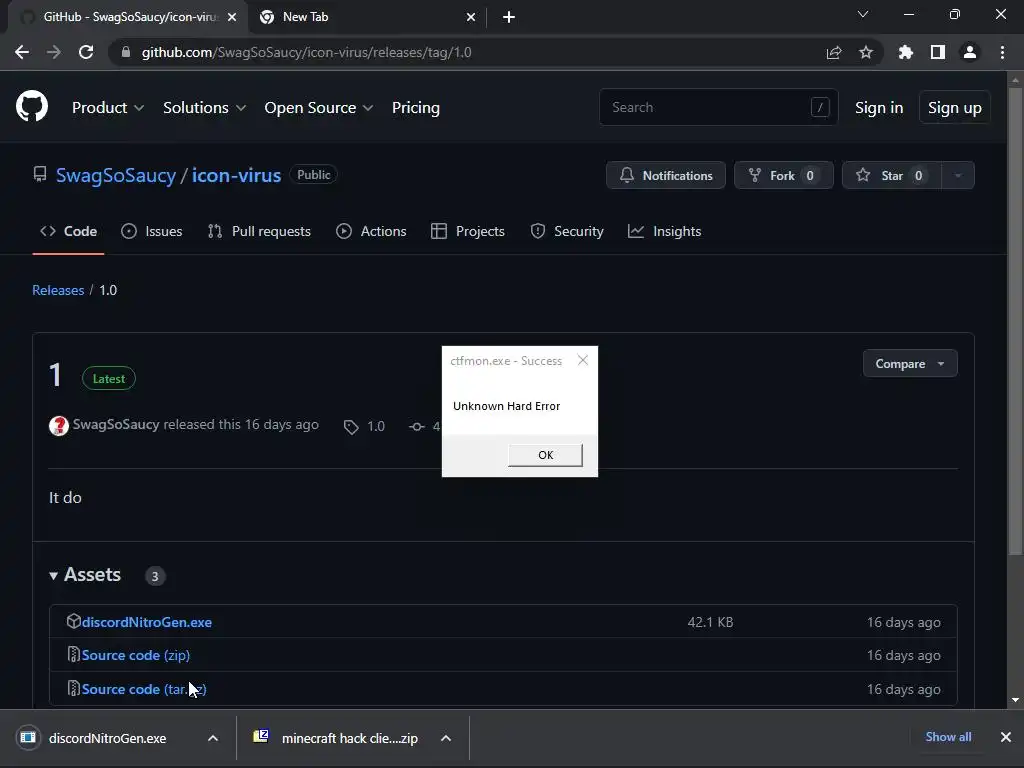Click the Releases breadcrumb link

click(58, 290)
